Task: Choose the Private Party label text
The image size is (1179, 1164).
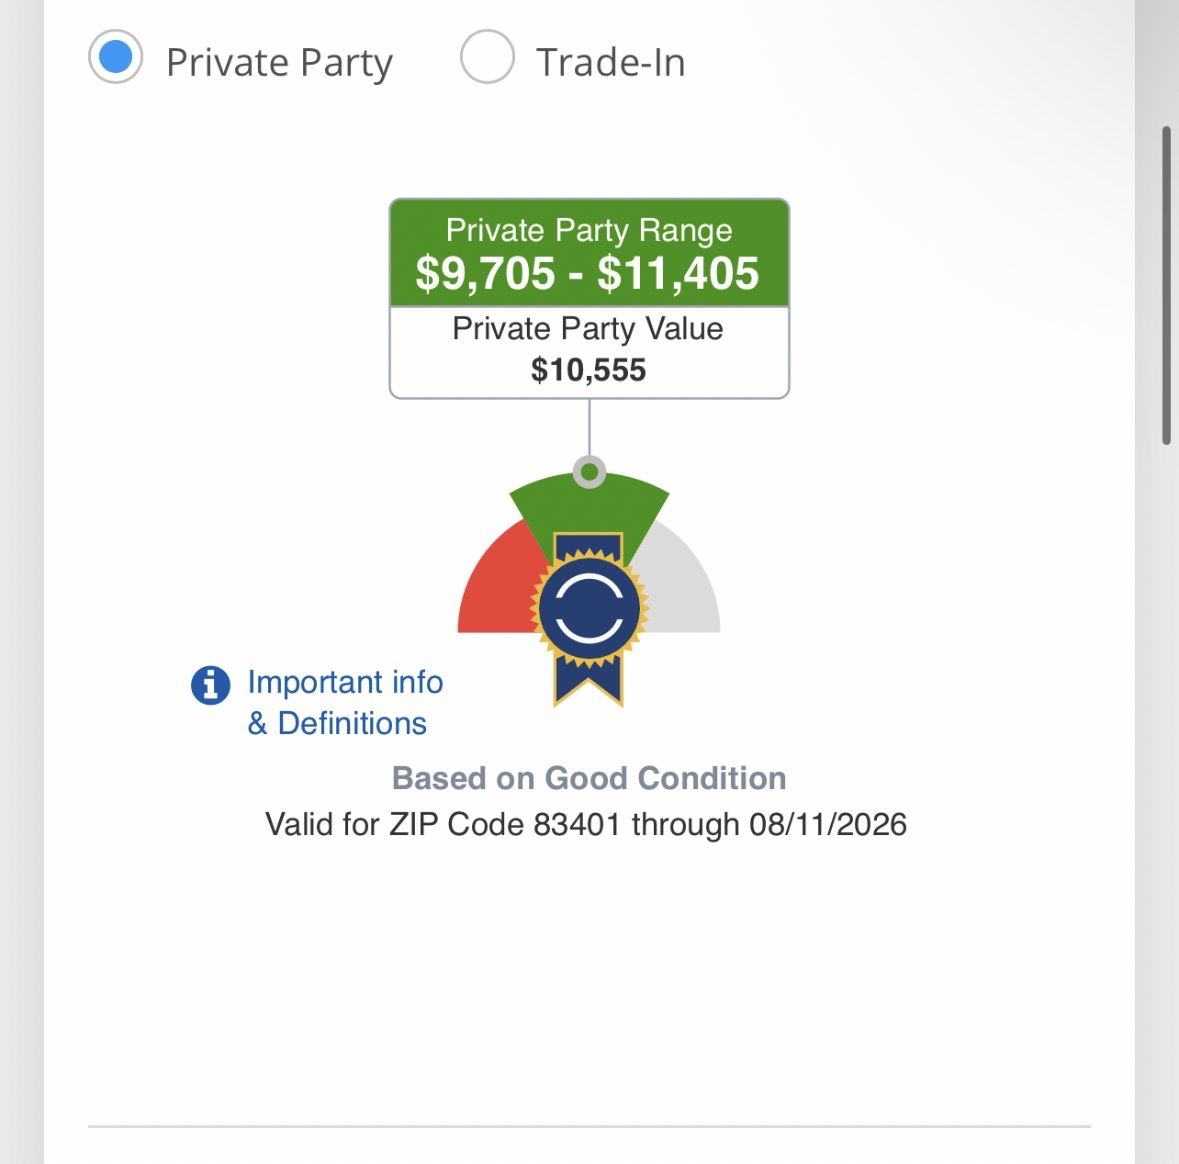Action: pos(279,62)
